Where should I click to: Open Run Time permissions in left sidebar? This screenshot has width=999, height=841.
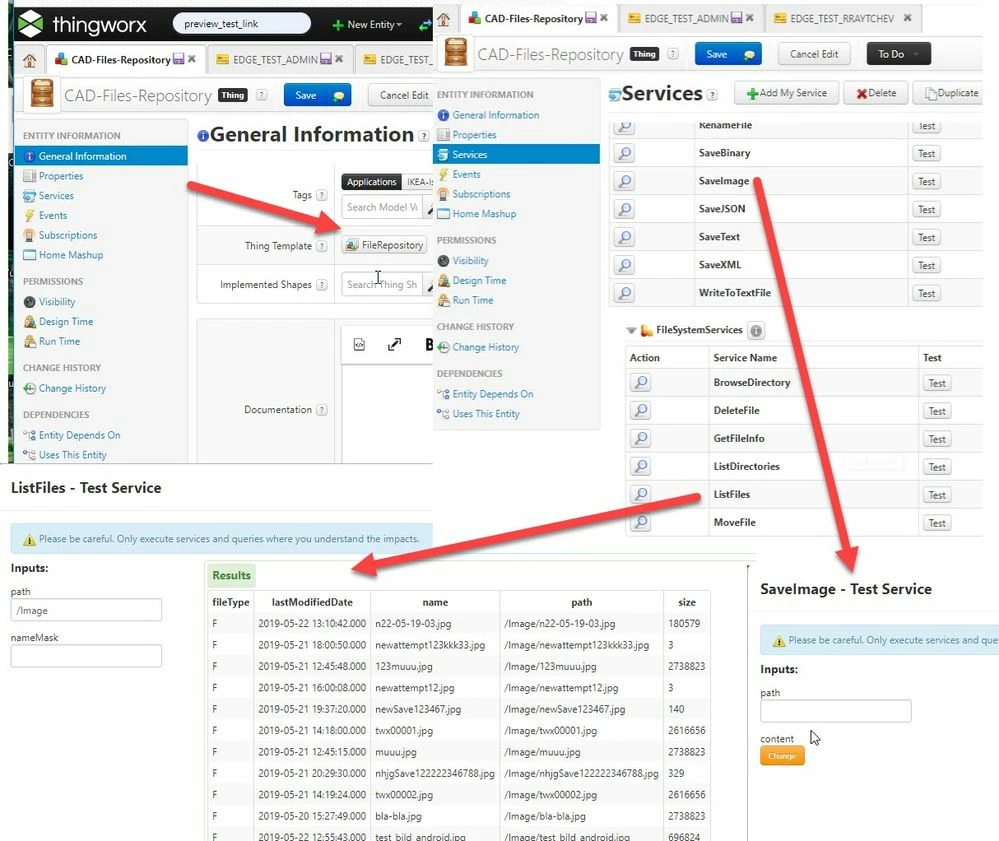pos(59,341)
